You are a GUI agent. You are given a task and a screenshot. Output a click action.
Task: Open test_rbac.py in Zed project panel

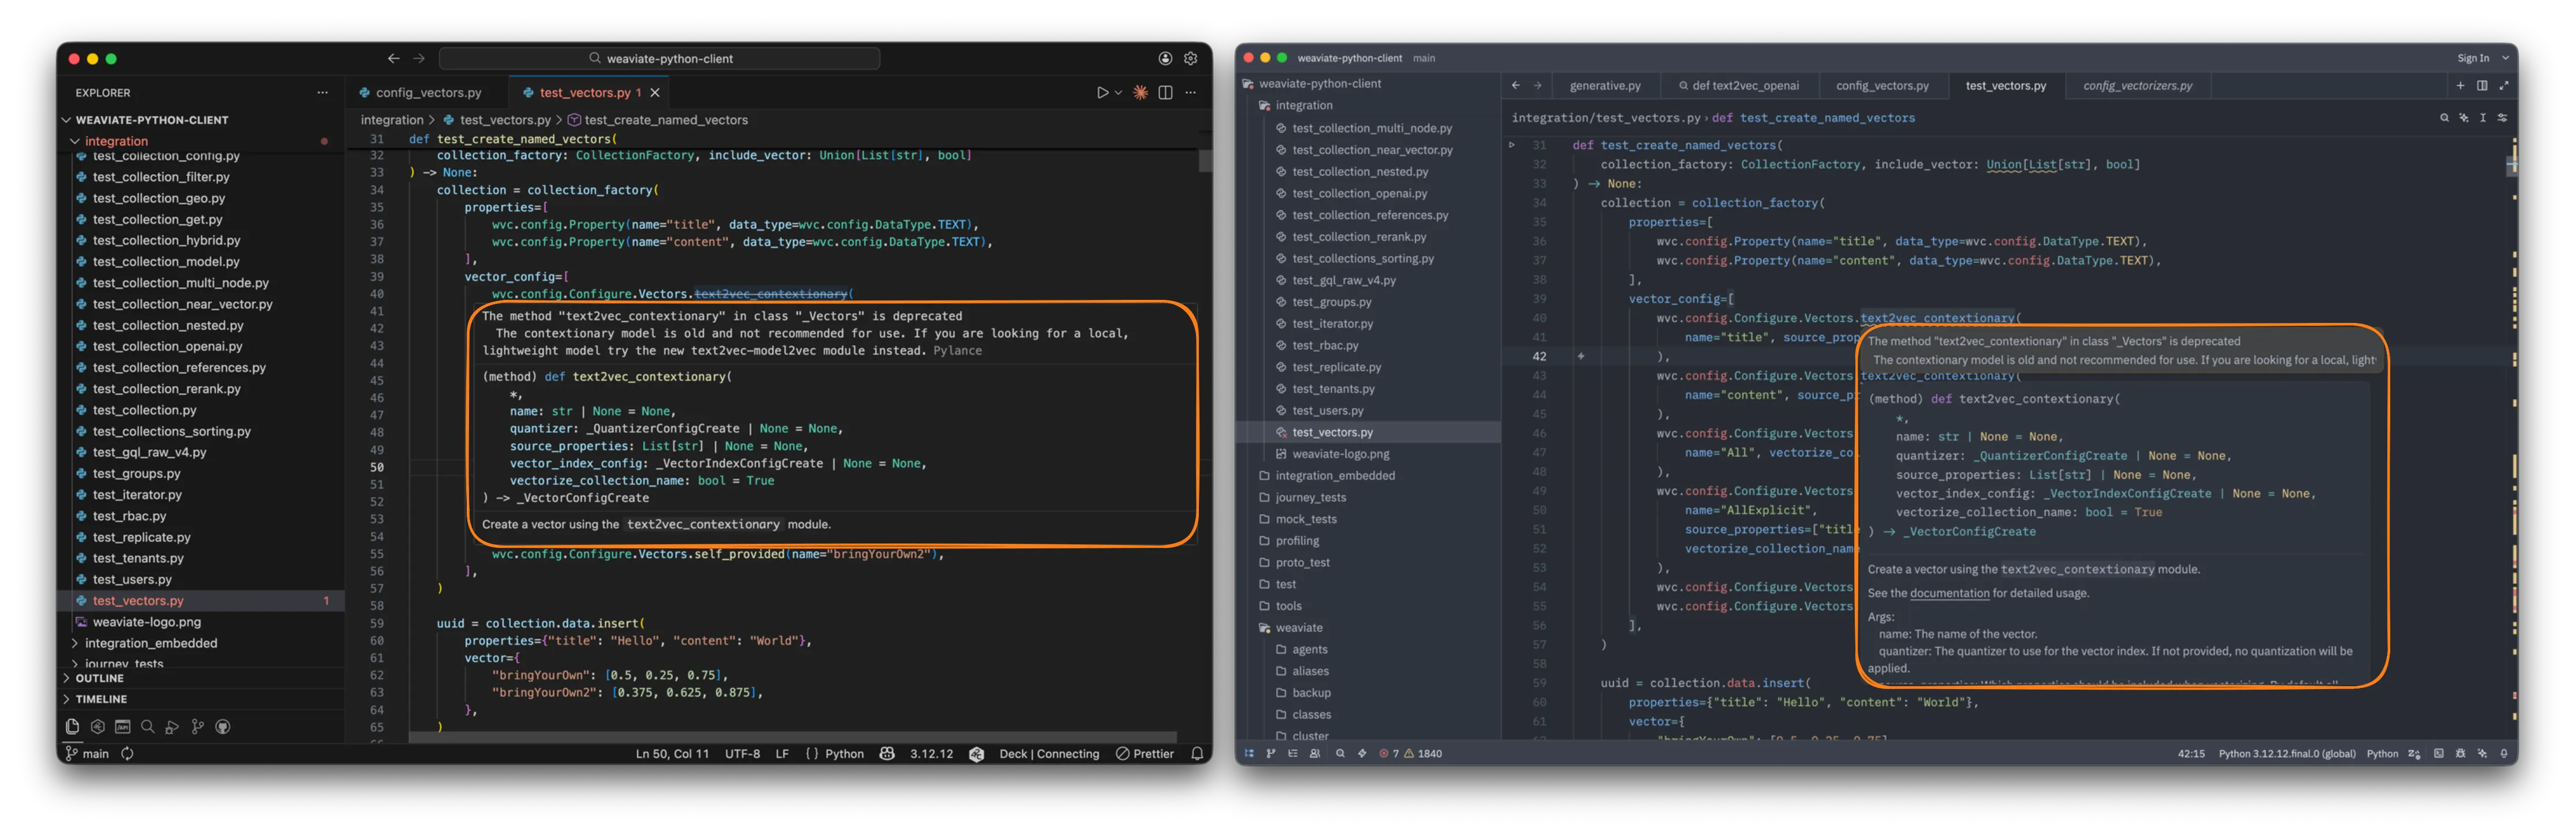(x=1324, y=346)
